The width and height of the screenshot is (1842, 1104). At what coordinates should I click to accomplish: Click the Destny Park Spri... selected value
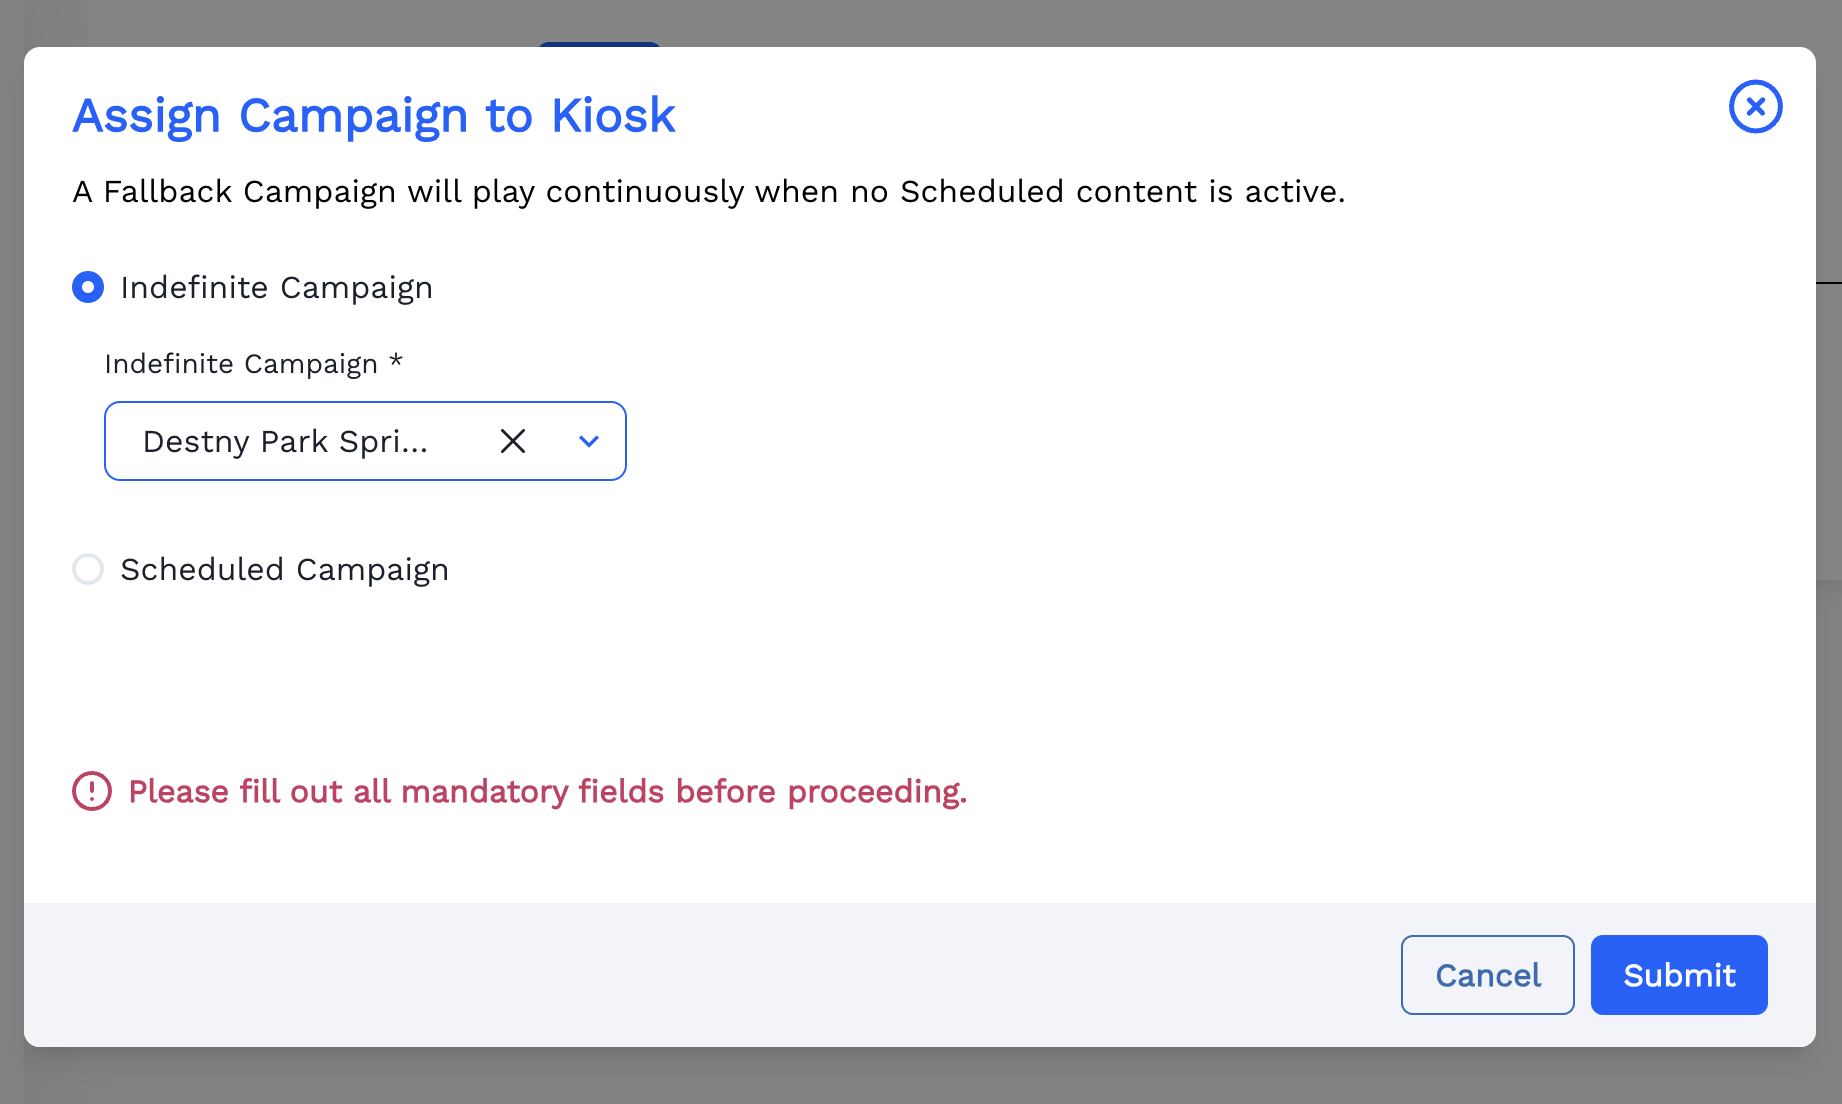pos(285,441)
